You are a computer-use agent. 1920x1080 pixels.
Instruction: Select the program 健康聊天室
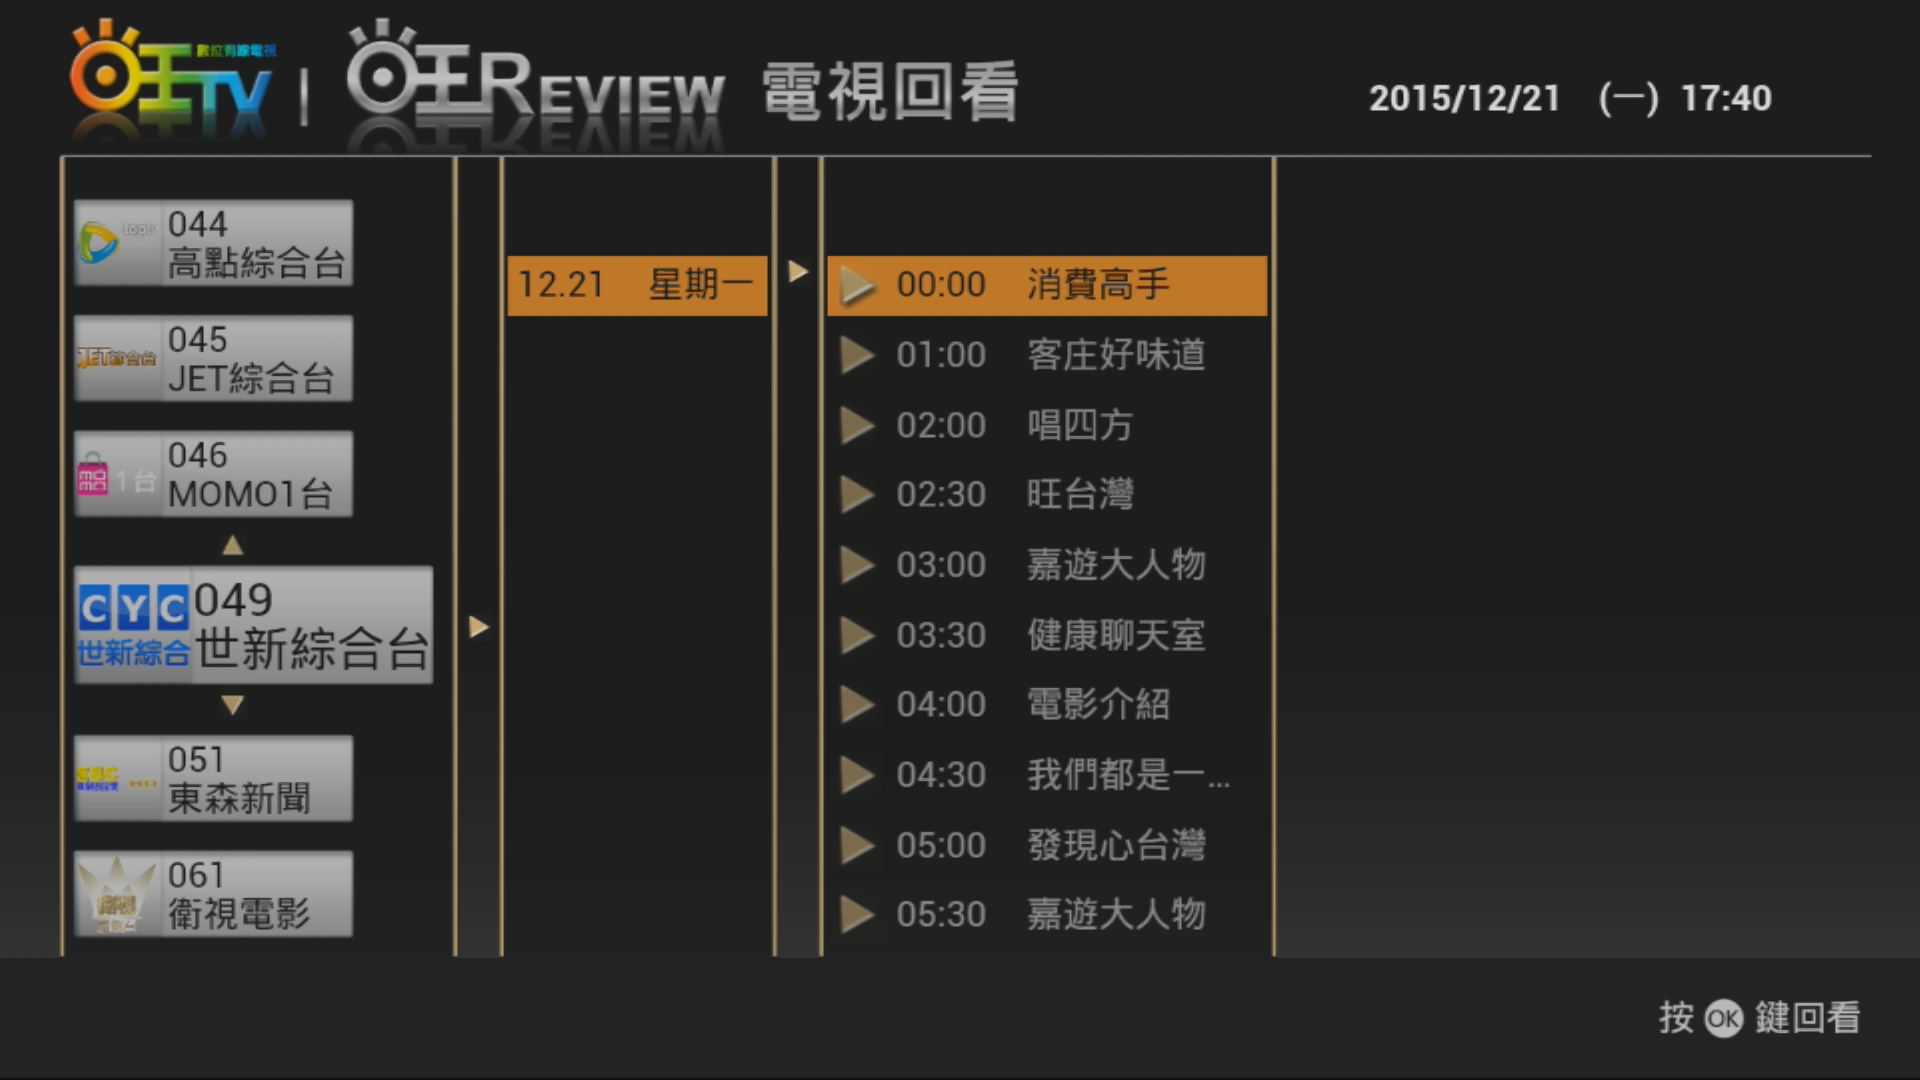(1047, 635)
